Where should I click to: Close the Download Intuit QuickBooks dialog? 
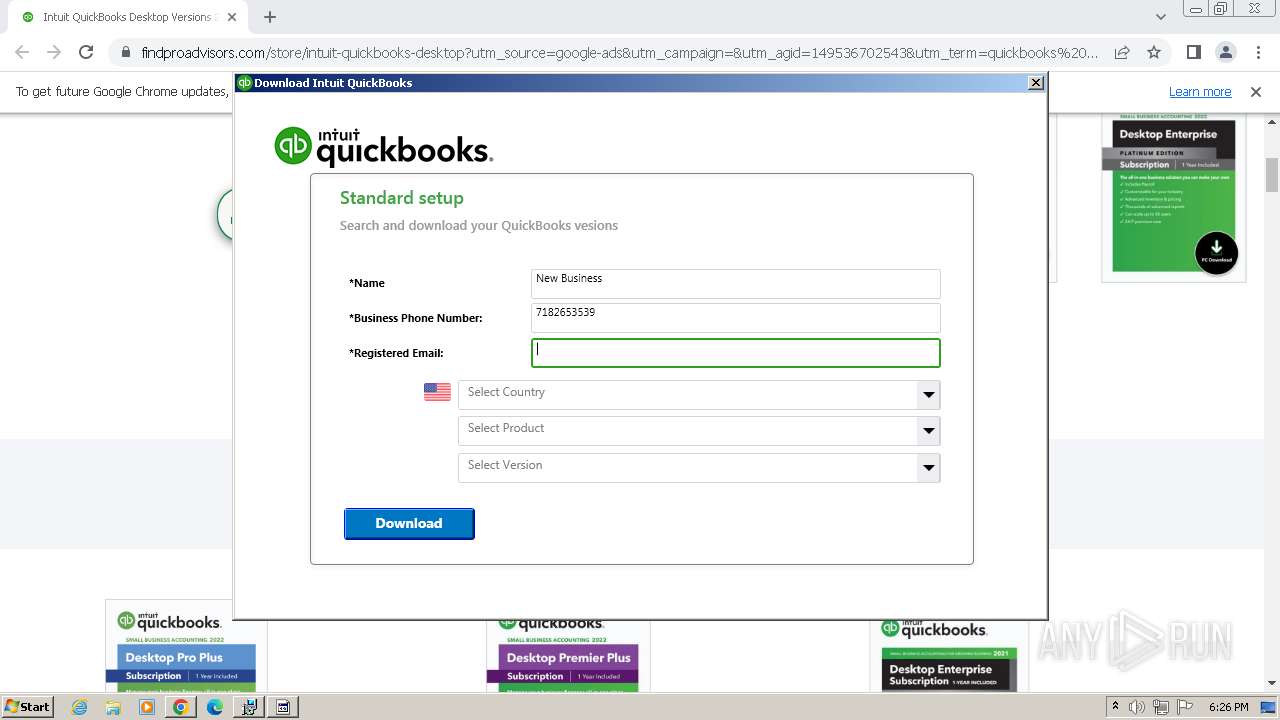coord(1036,83)
